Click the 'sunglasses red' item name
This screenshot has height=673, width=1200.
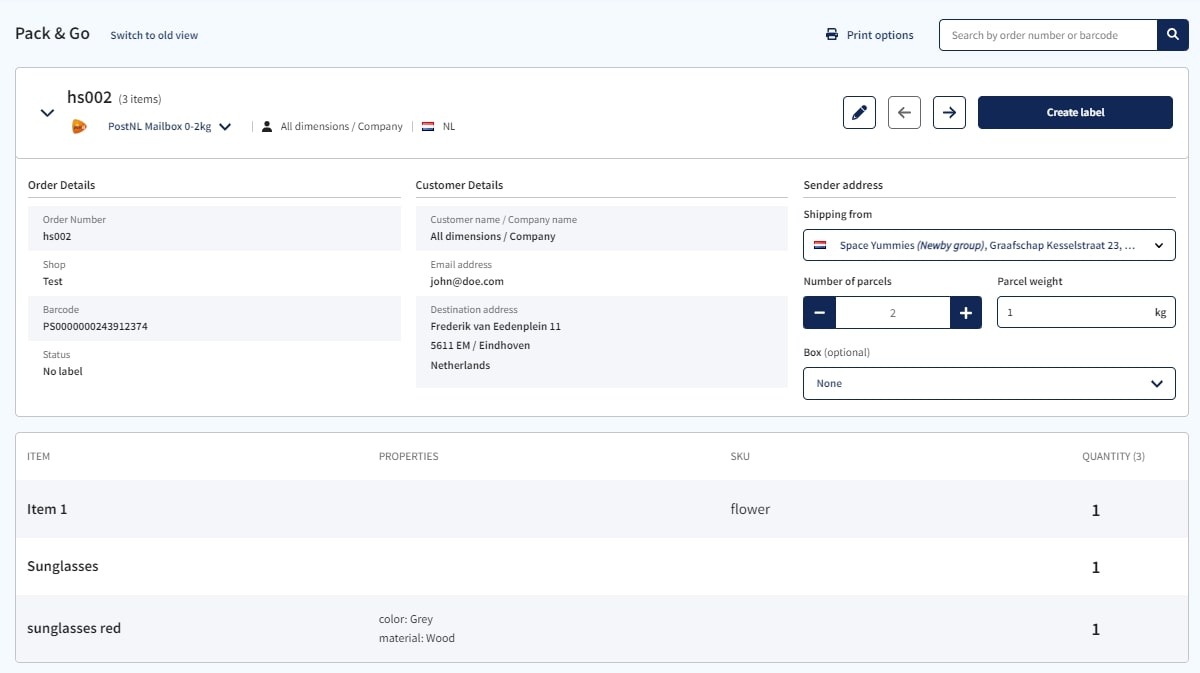pyautogui.click(x=74, y=628)
